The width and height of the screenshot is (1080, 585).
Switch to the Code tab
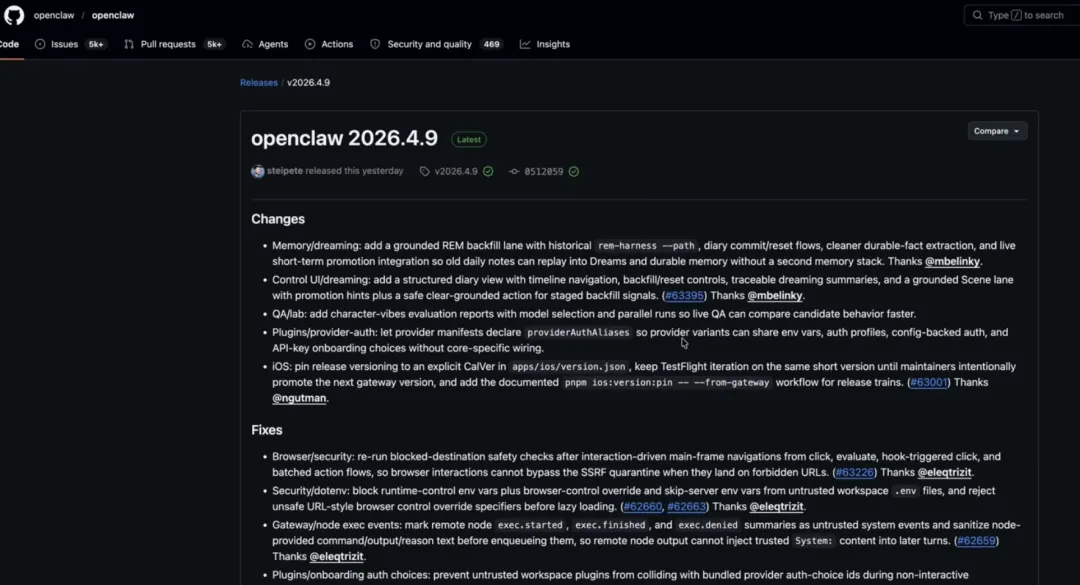click(10, 44)
